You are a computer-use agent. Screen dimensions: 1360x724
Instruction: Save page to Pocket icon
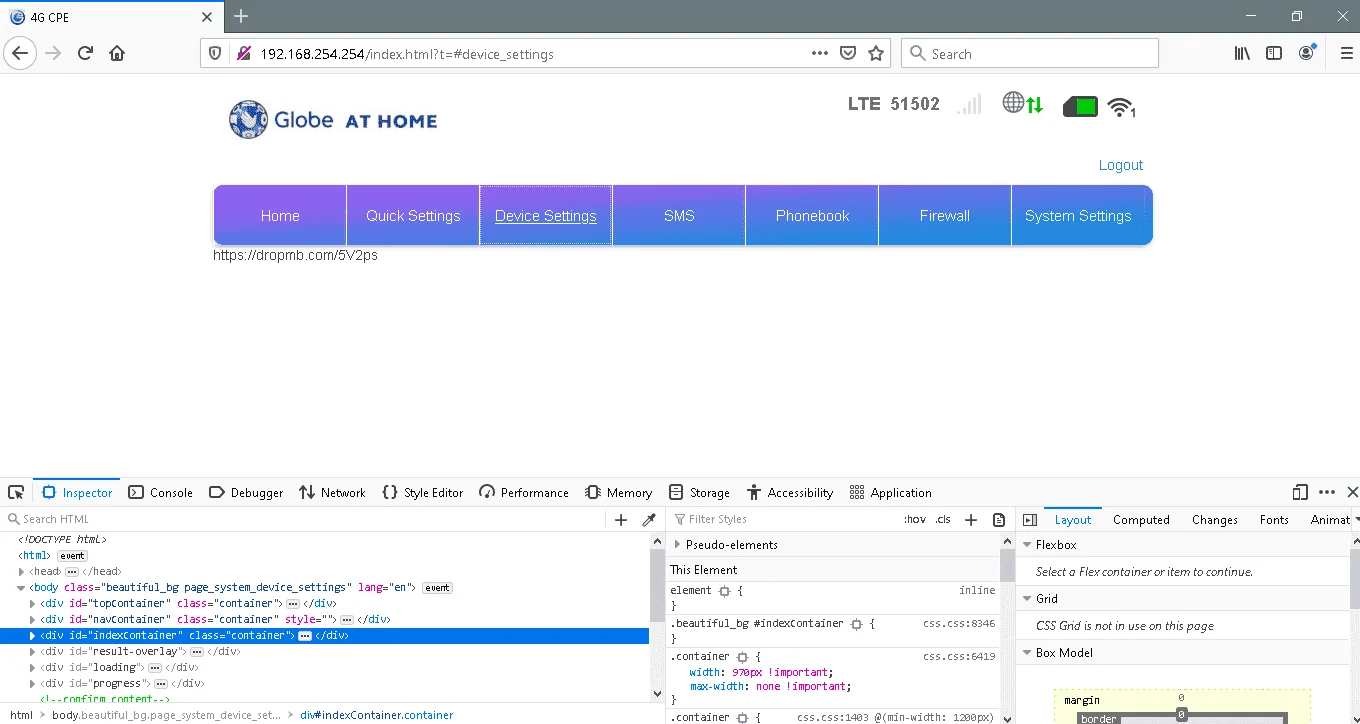point(848,54)
